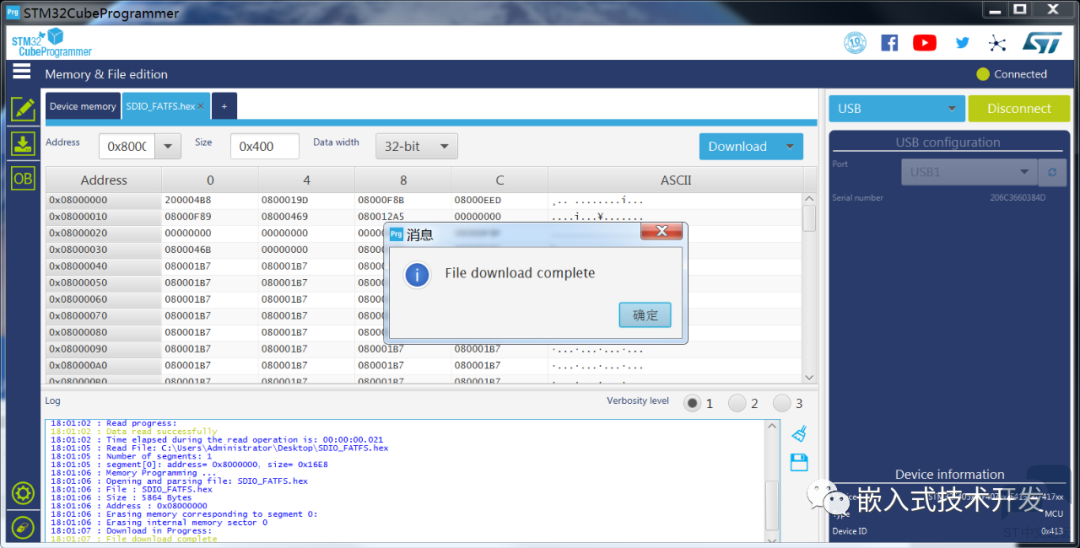Viewport: 1080px width, 548px height.
Task: Expand the Download button arrow
Action: pyautogui.click(x=790, y=146)
